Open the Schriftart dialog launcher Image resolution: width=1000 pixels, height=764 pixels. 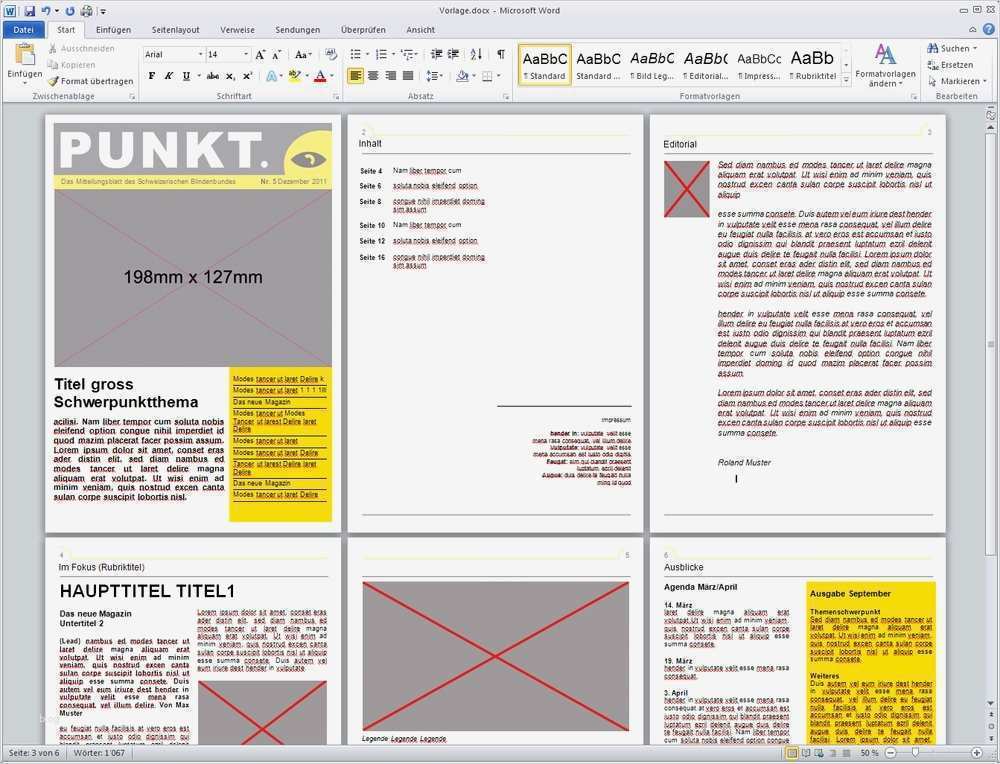(335, 96)
